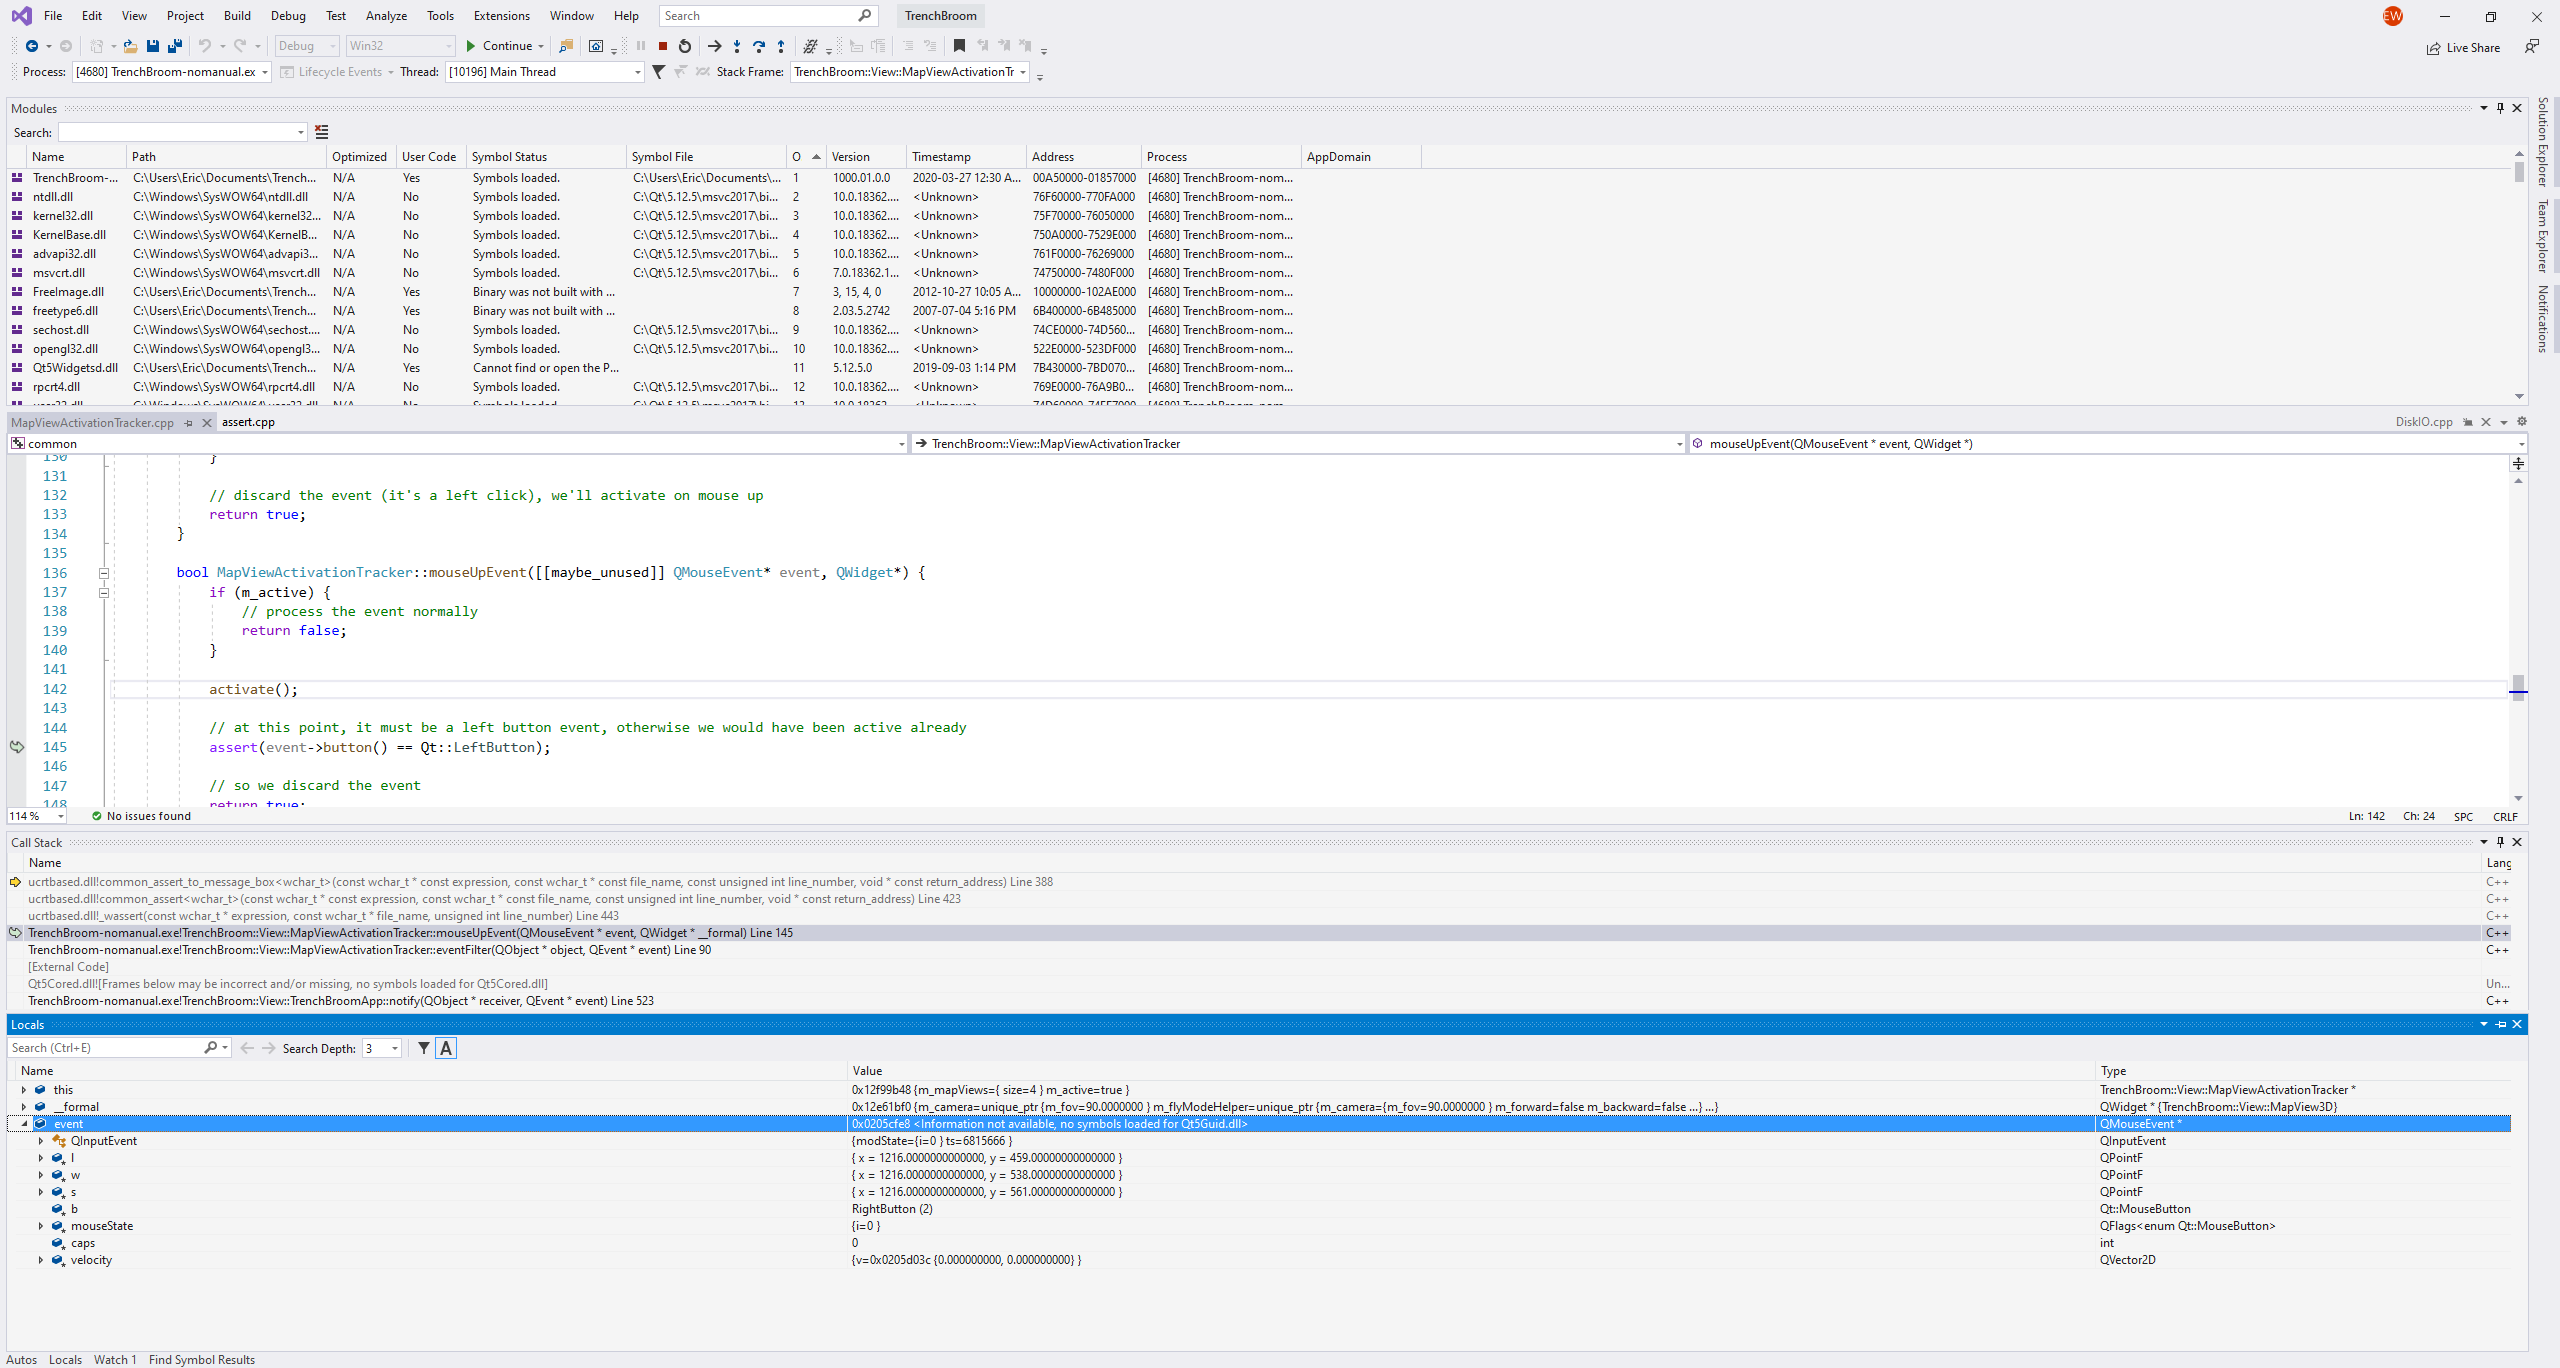
Task: Click the Find in Files toolbar icon
Action: 566,46
